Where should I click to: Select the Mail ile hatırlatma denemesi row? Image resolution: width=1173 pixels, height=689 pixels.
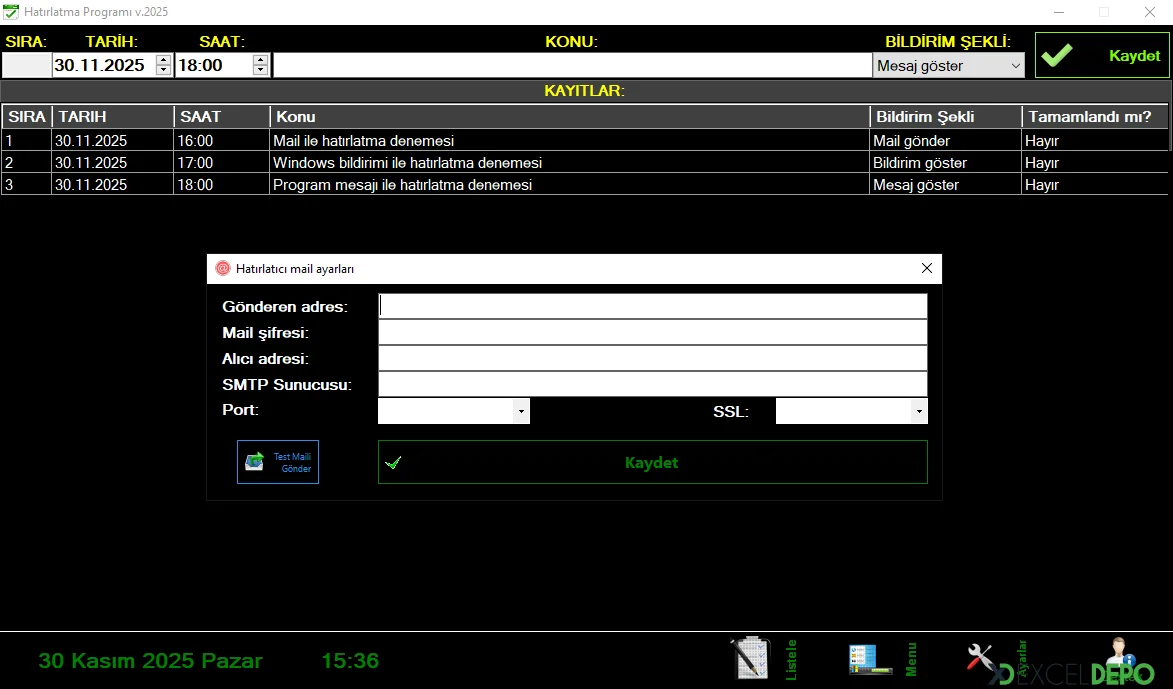click(570, 141)
